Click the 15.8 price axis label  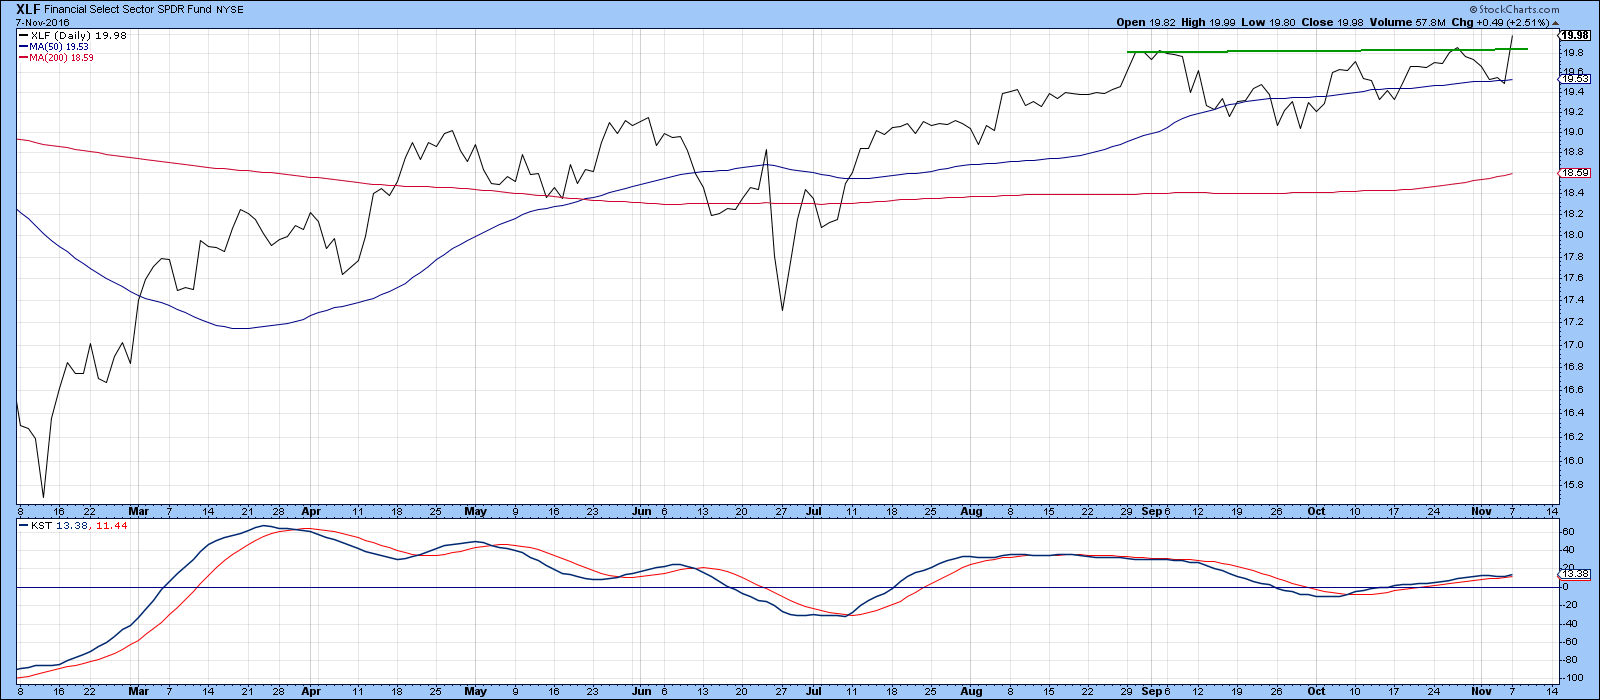(1572, 485)
